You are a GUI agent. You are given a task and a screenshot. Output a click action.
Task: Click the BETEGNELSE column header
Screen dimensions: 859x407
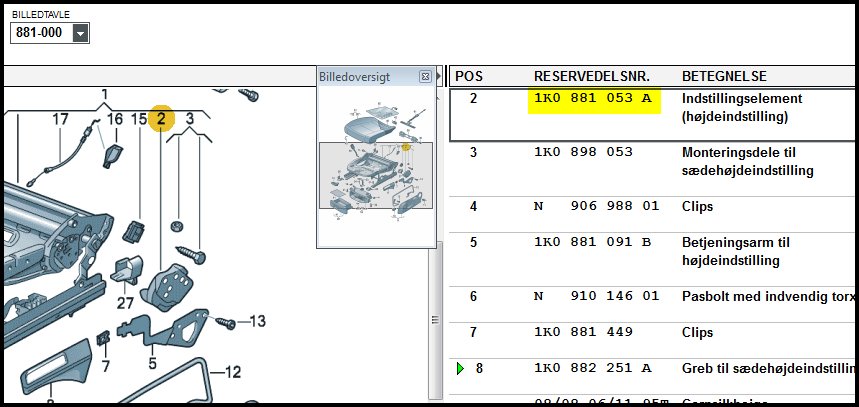(727, 76)
